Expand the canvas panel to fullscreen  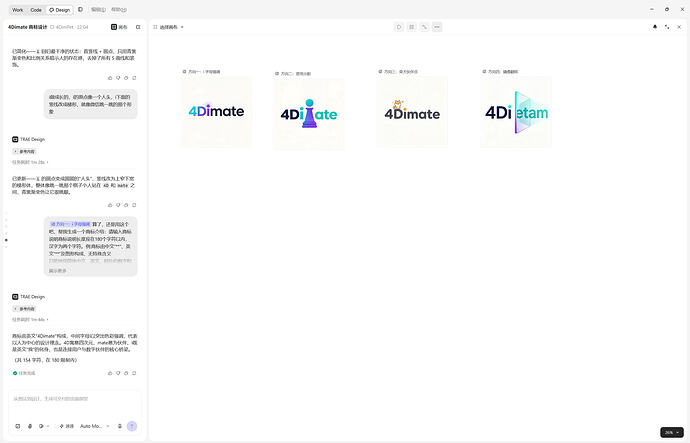click(667, 27)
